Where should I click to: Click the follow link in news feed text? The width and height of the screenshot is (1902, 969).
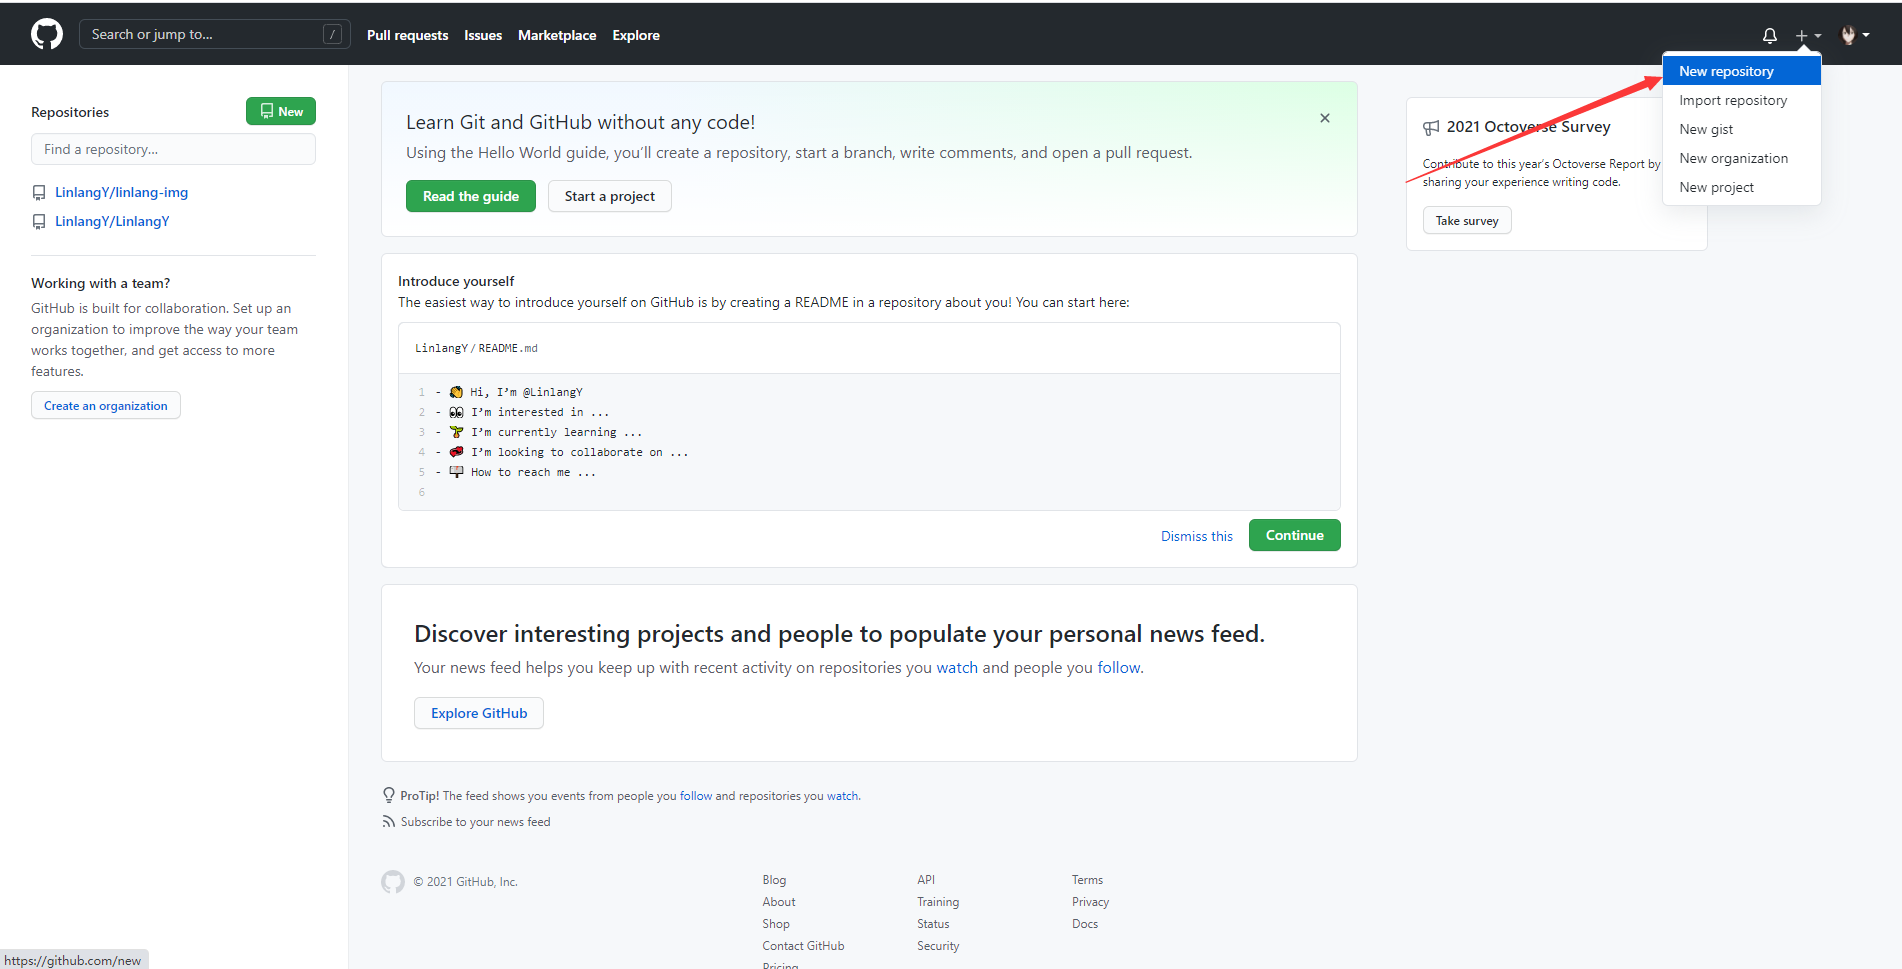1119,668
